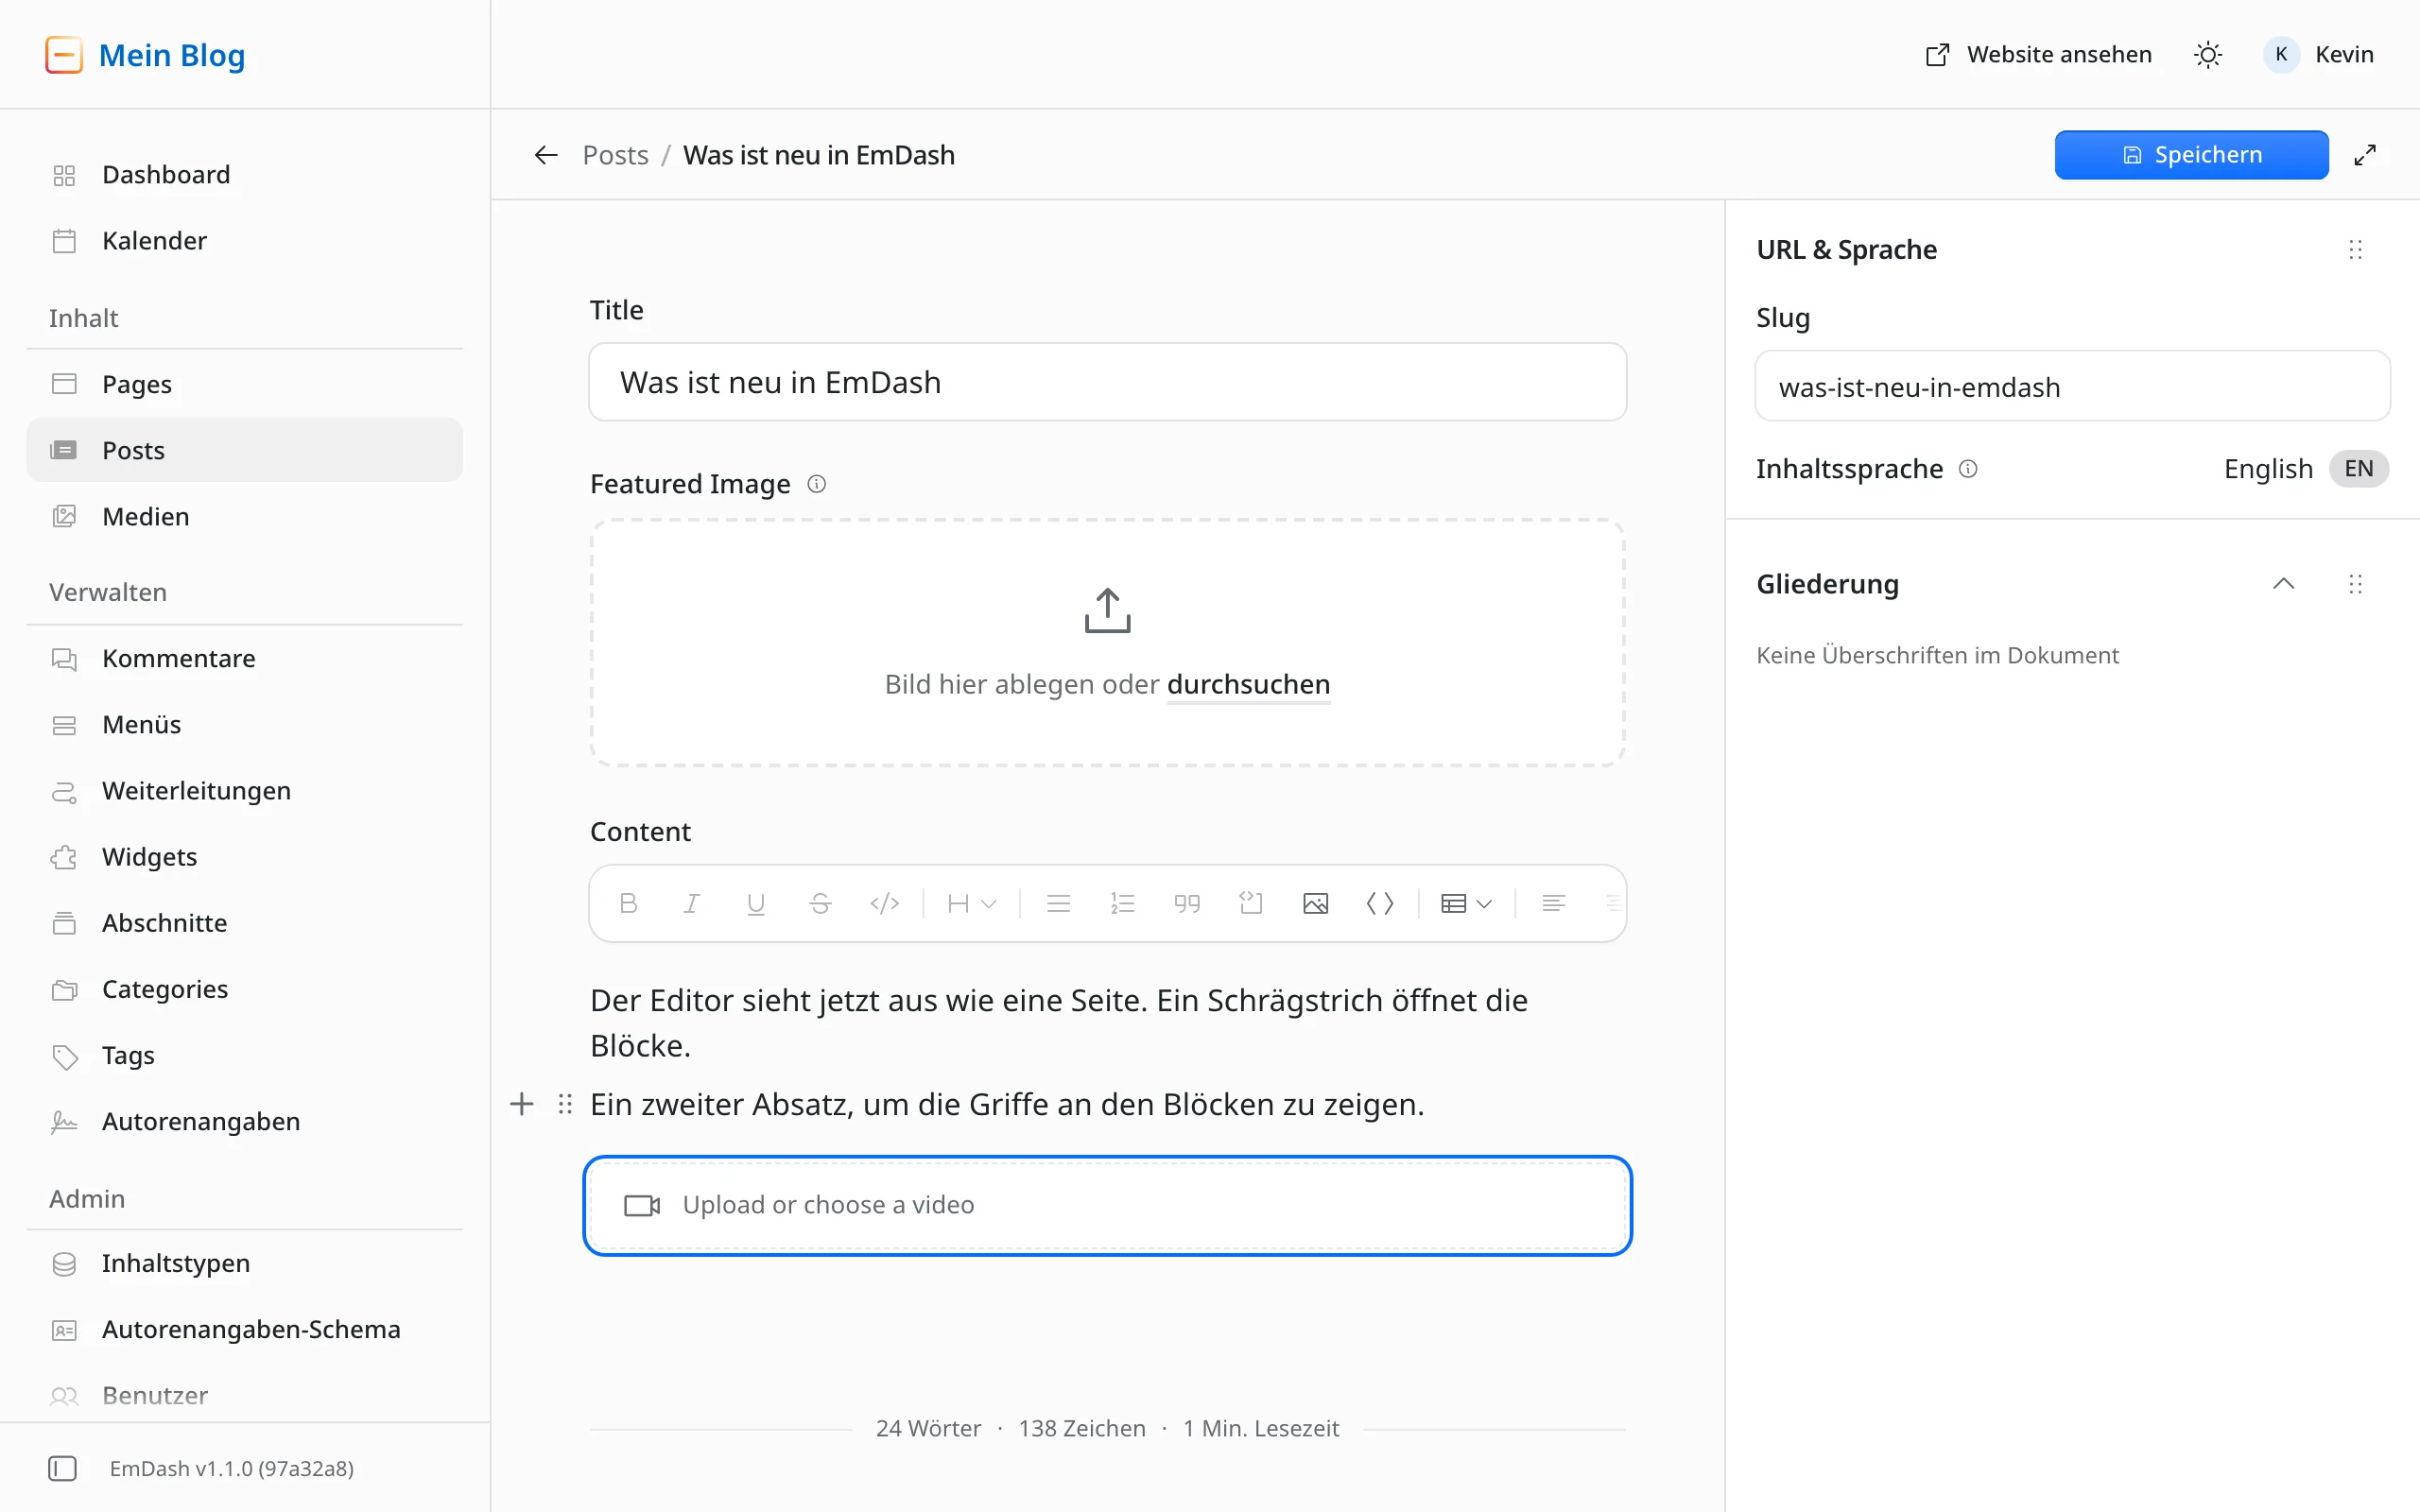
Task: Apply underline formatting in the content toolbar
Action: (756, 904)
